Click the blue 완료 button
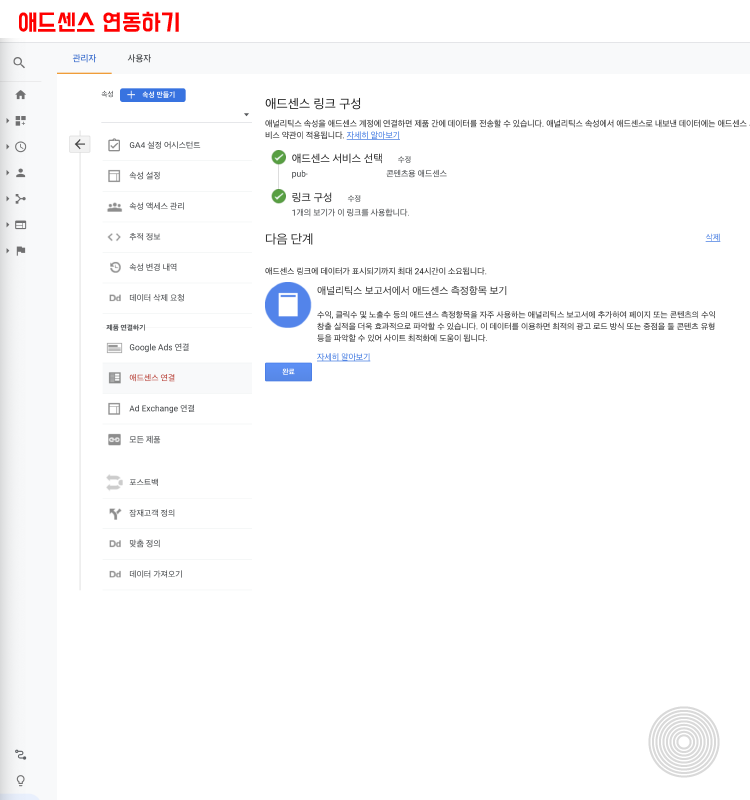Image resolution: width=750 pixels, height=800 pixels. (288, 372)
